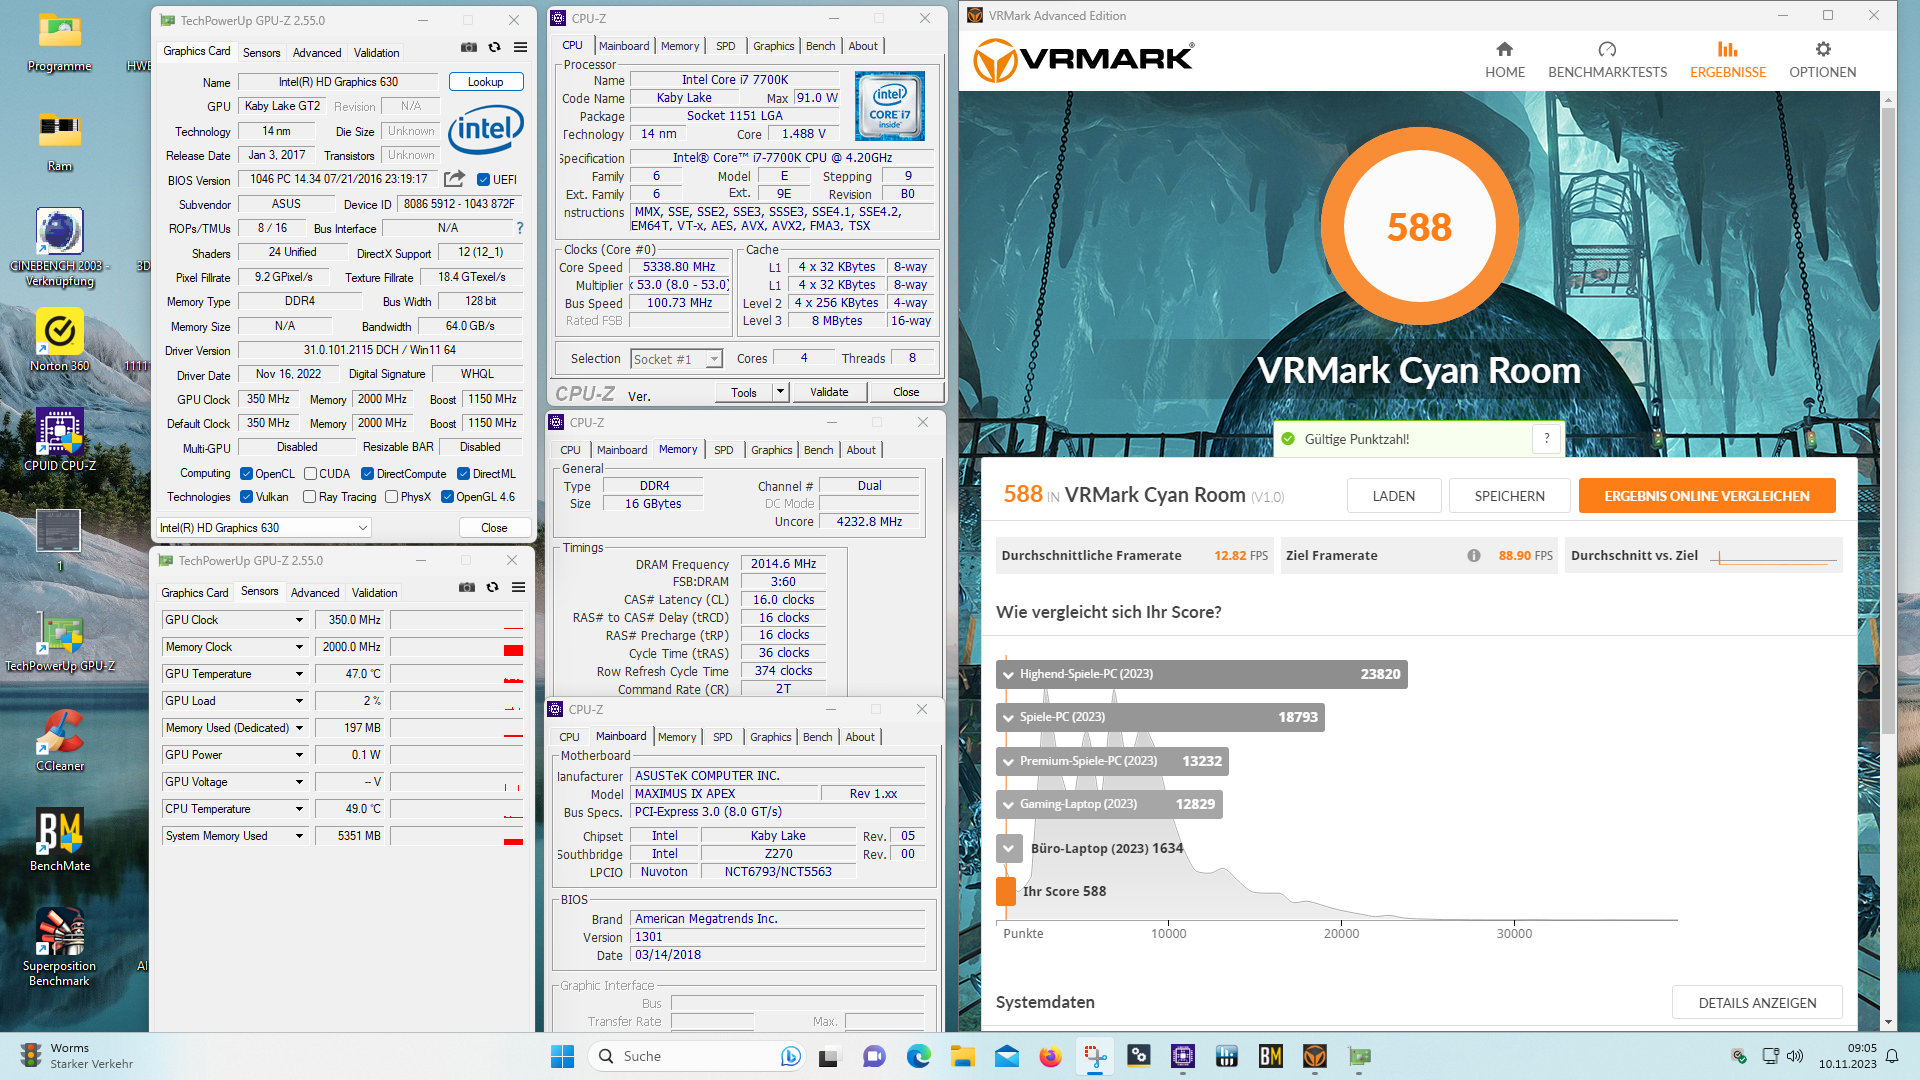Screen dimensions: 1920x1080
Task: Click the Durchschnitt vs. Ziel framerate graph
Action: pos(1773,556)
